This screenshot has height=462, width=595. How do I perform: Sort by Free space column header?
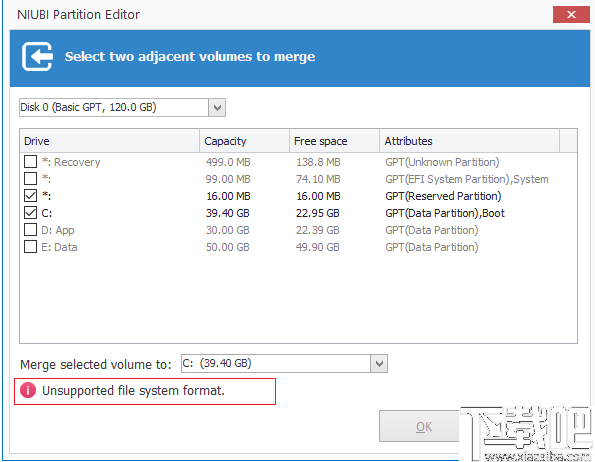(334, 141)
